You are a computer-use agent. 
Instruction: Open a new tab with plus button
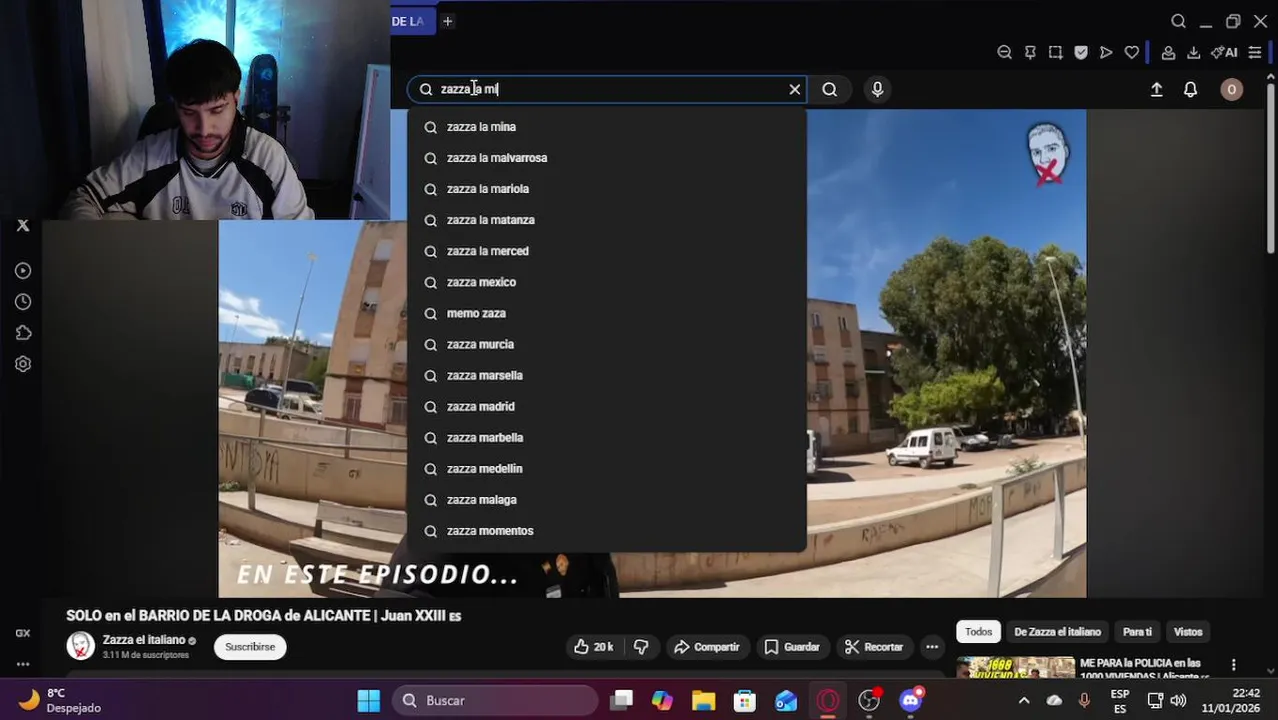coord(448,21)
